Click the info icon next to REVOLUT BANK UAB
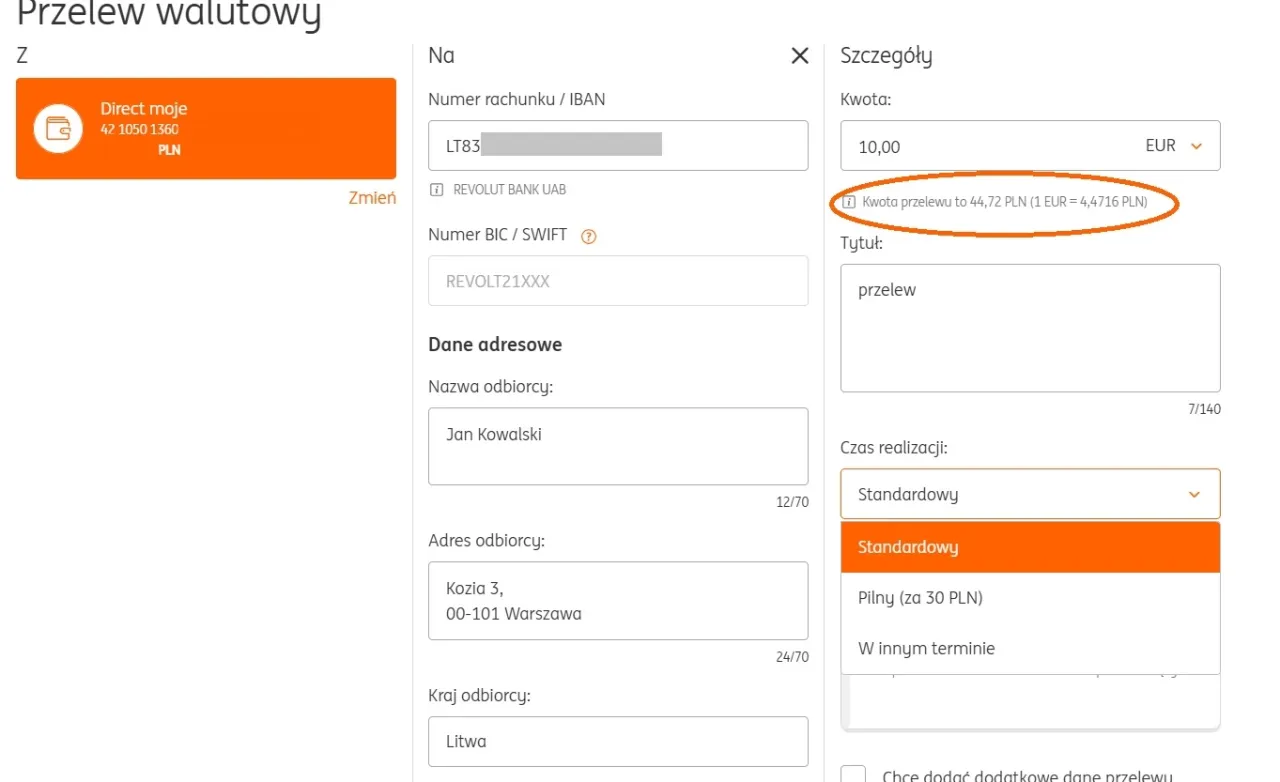The height and width of the screenshot is (782, 1280). (x=436, y=190)
